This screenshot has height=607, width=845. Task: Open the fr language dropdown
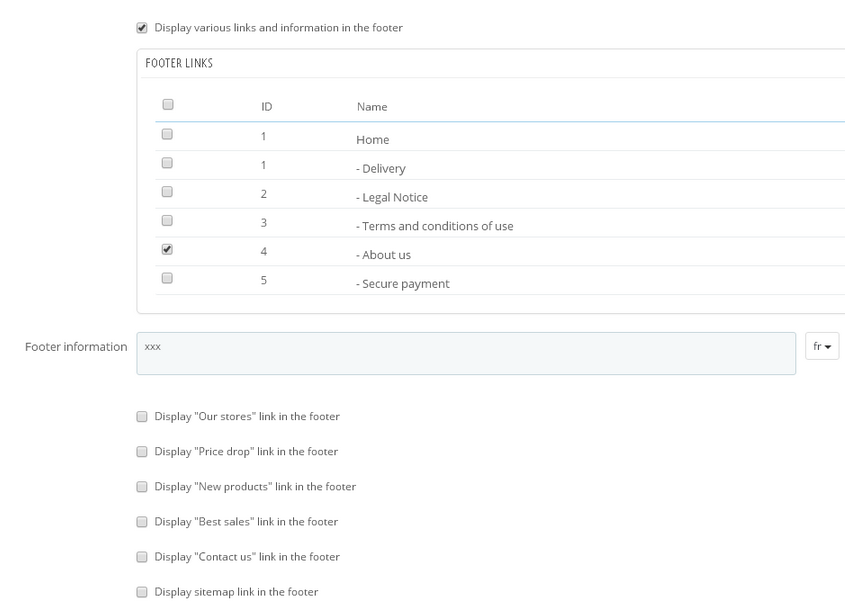(822, 346)
